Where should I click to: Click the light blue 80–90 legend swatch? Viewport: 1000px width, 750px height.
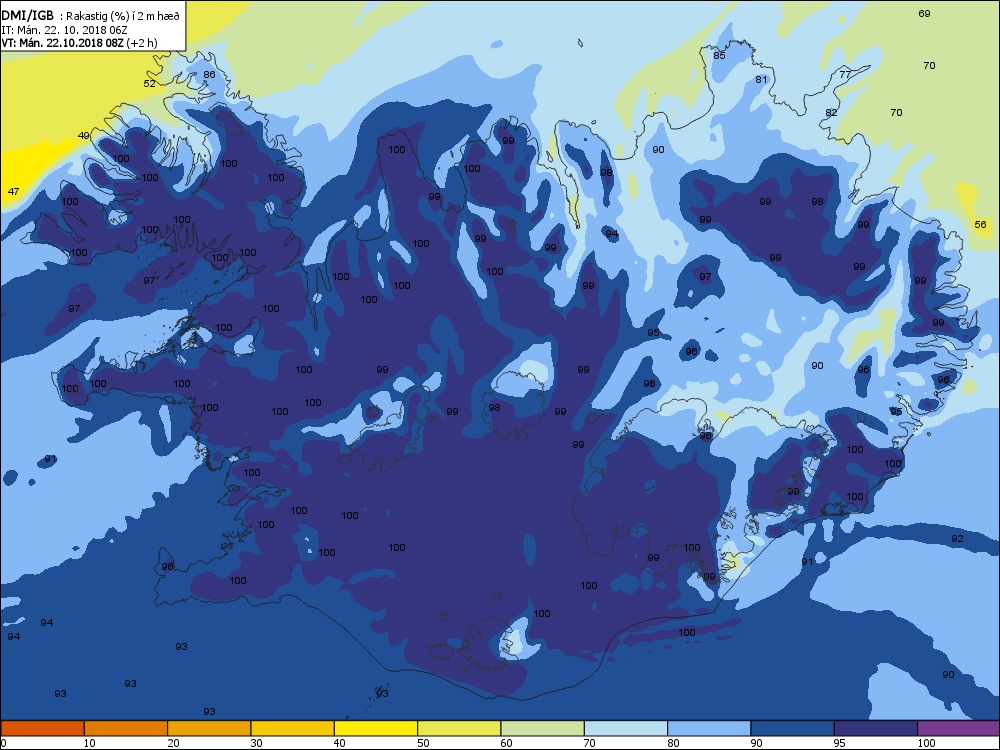pyautogui.click(x=709, y=728)
